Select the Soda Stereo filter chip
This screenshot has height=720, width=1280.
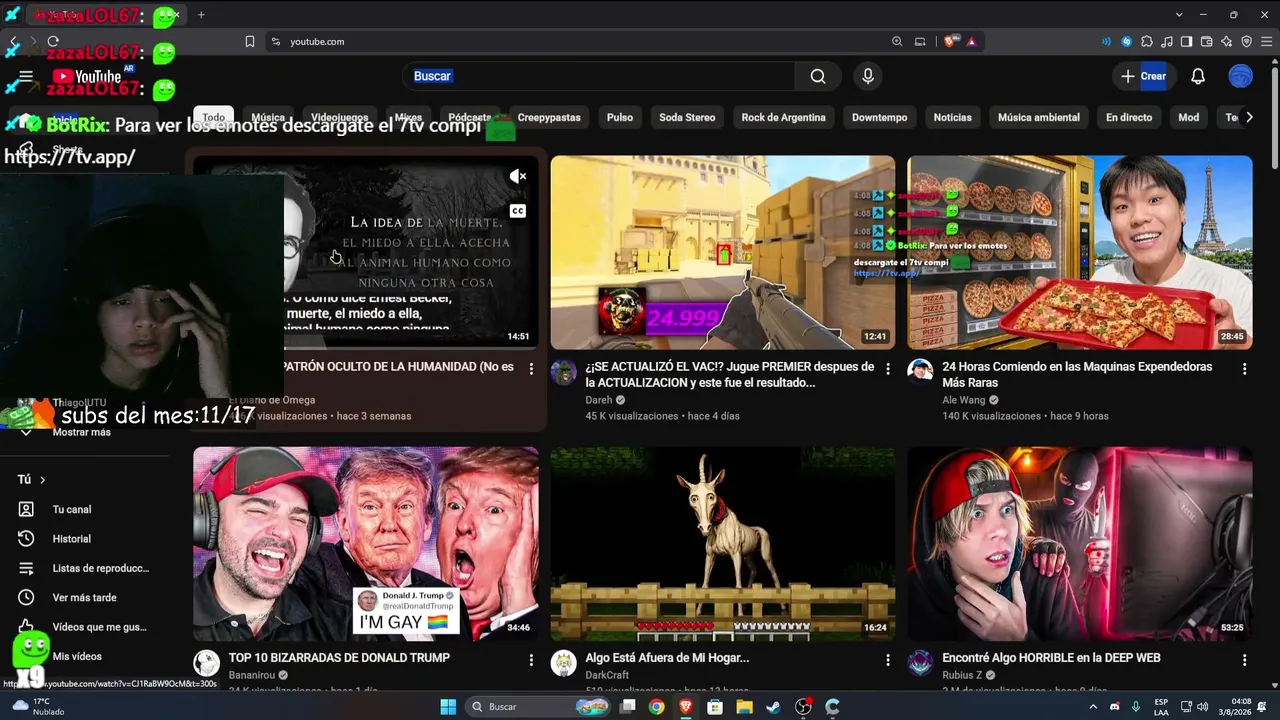point(687,117)
